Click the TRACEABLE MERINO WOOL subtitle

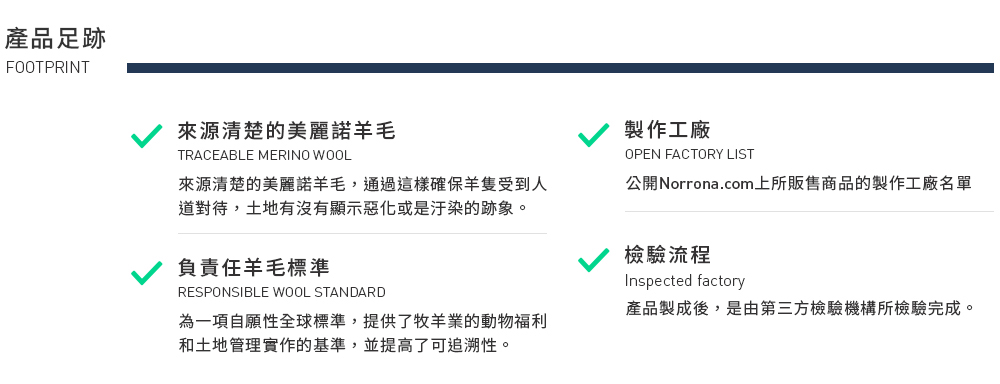tap(264, 156)
